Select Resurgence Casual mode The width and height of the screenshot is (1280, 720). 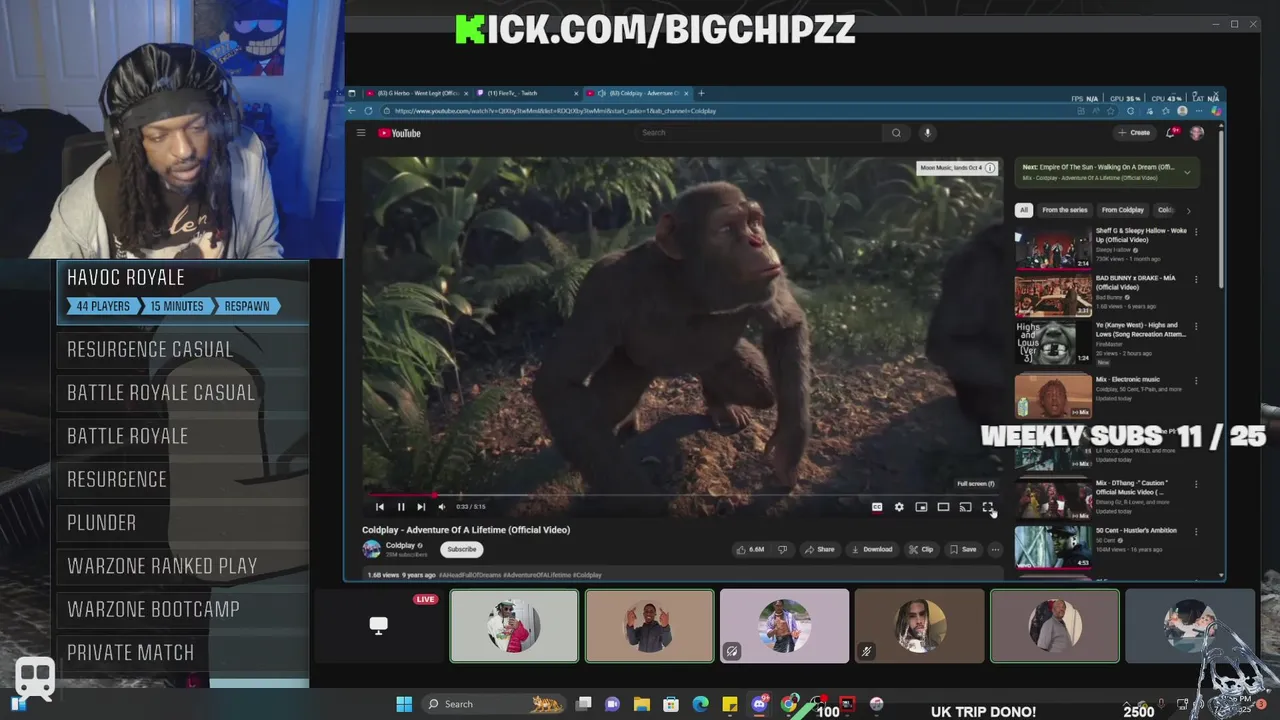pyautogui.click(x=182, y=349)
